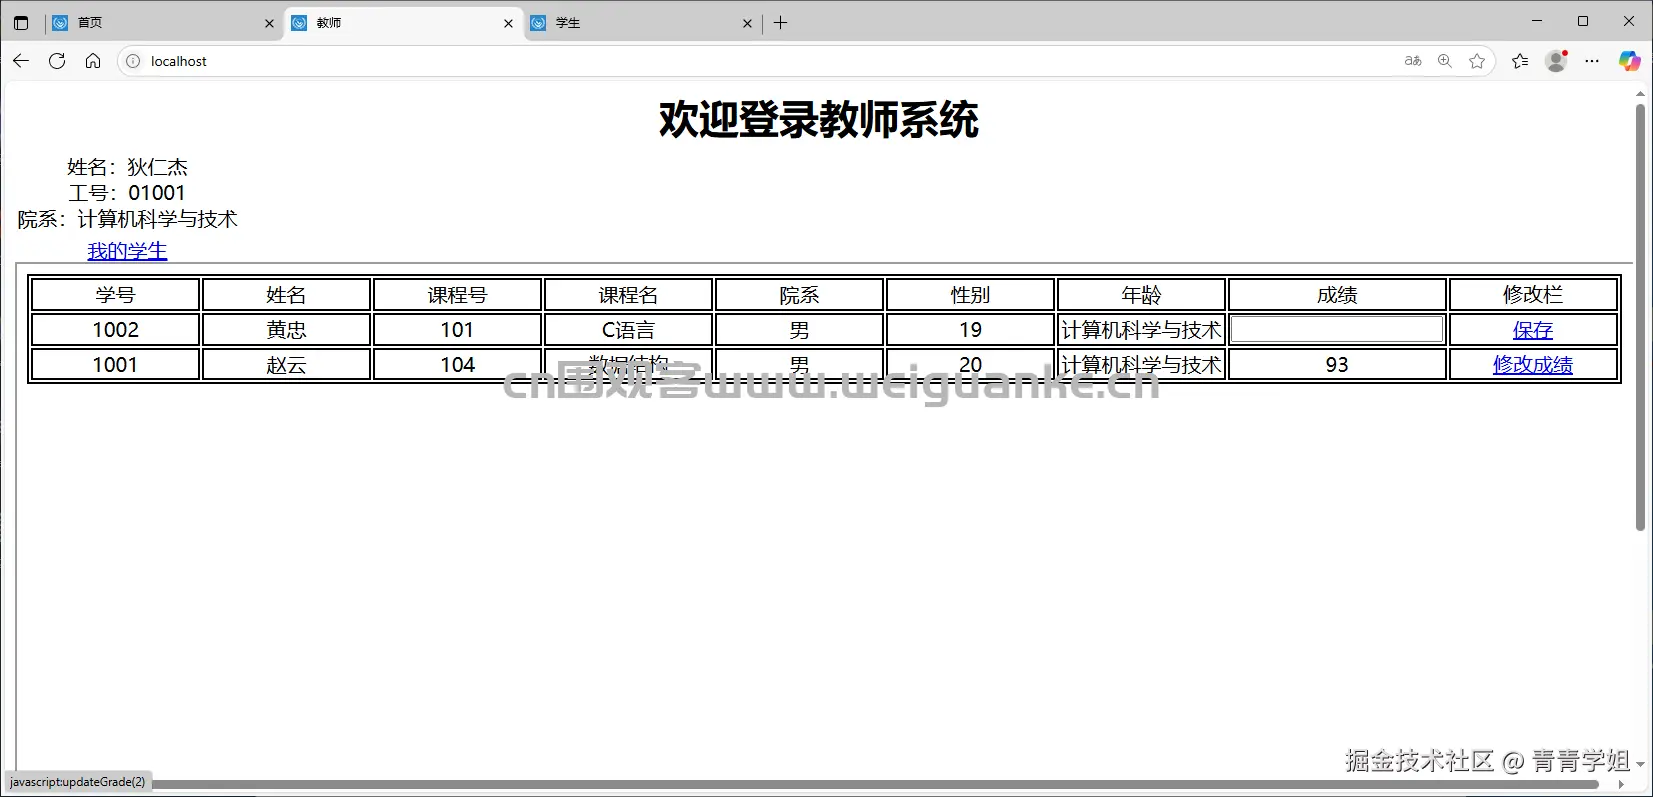The width and height of the screenshot is (1653, 797).
Task: Add this page to favorites star
Action: (1477, 61)
